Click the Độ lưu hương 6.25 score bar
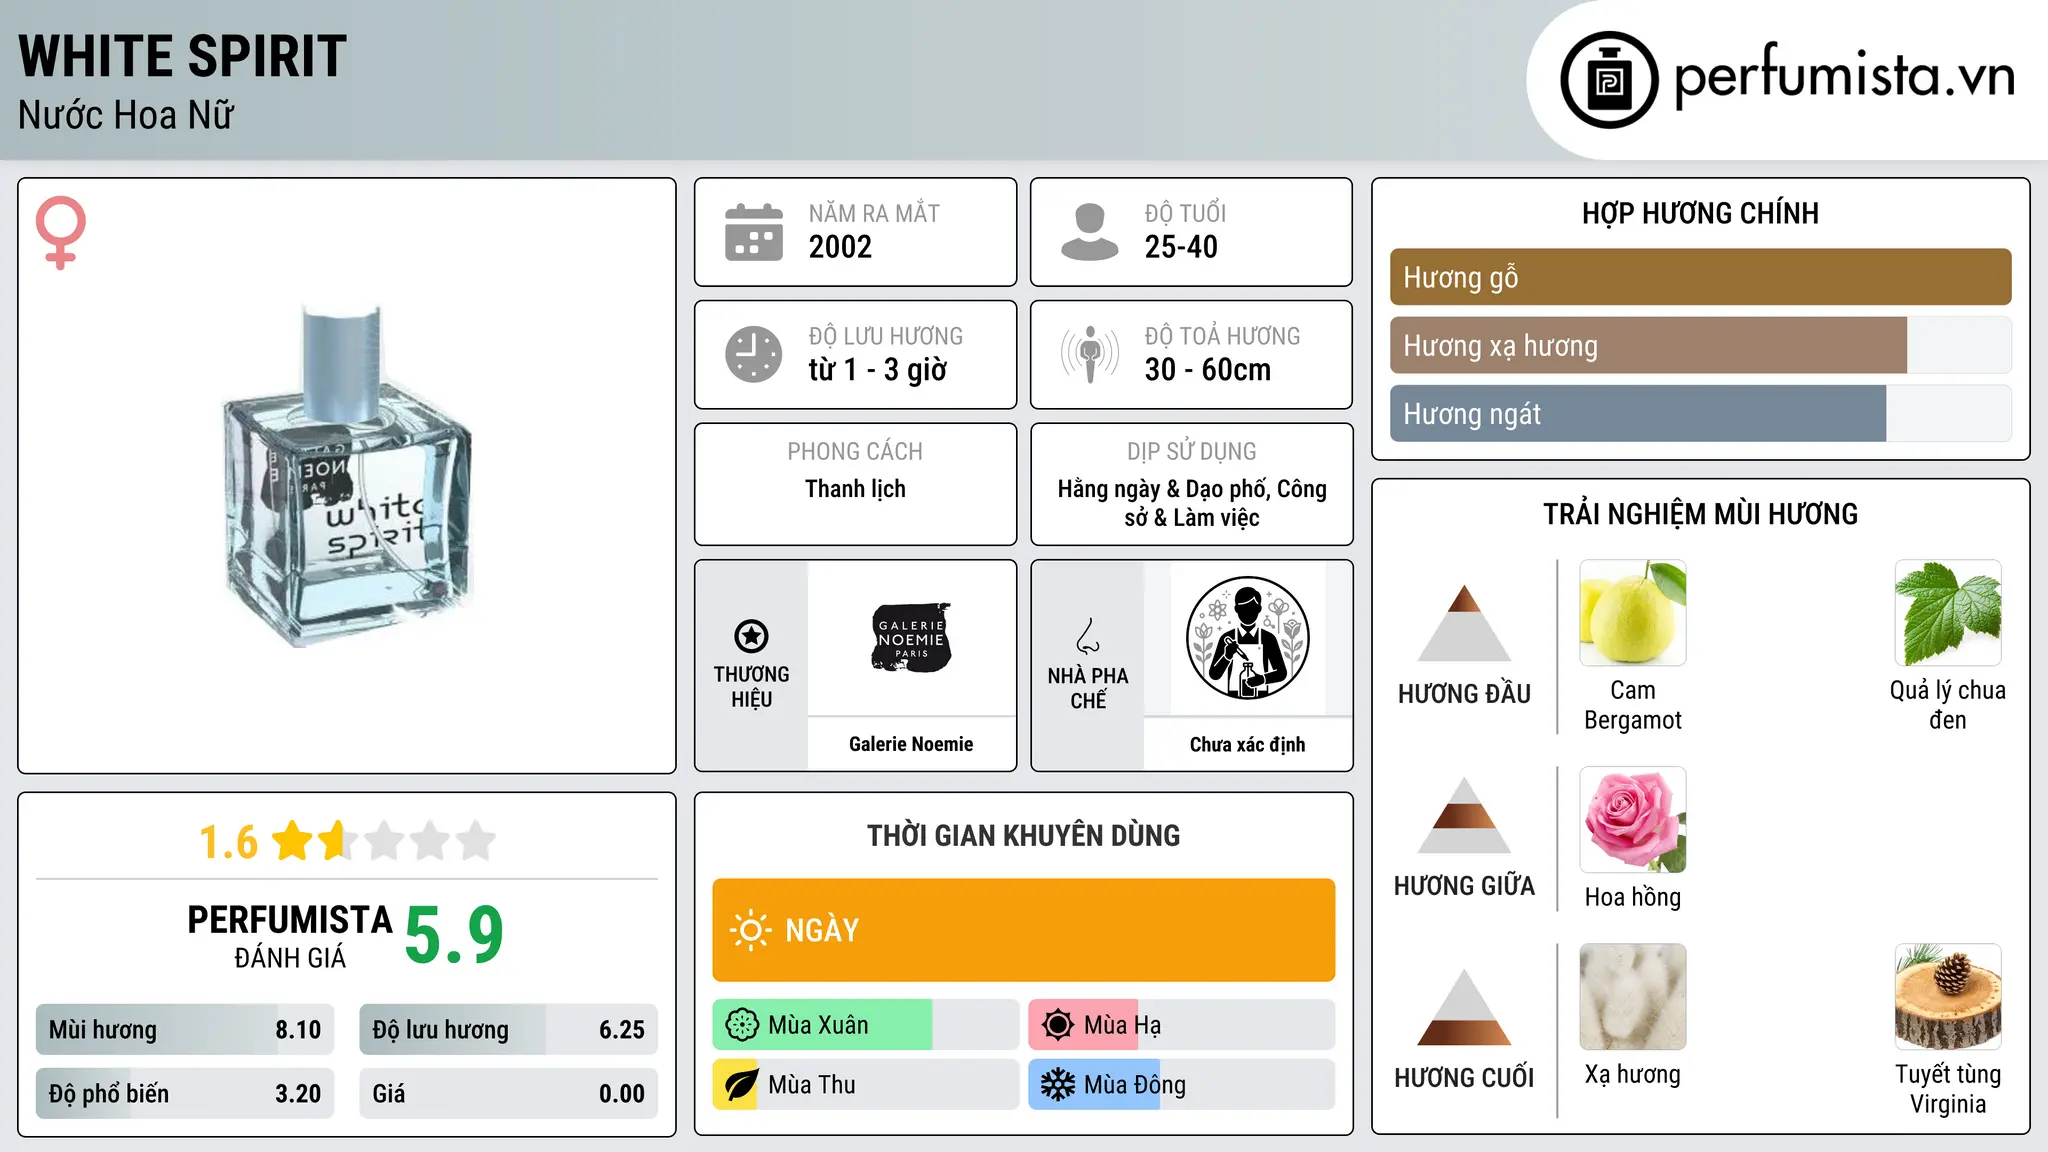Image resolution: width=2048 pixels, height=1152 pixels. coord(508,1030)
